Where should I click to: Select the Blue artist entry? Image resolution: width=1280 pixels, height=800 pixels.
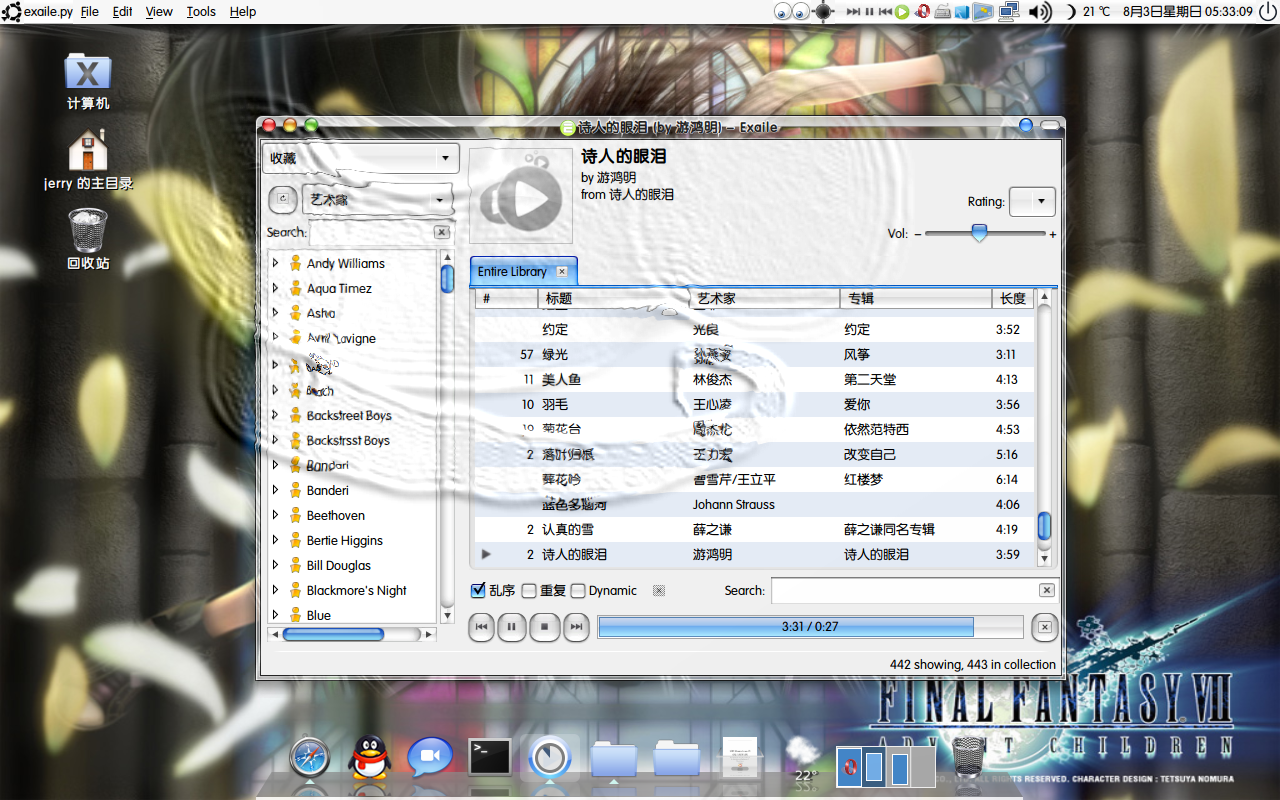point(319,615)
